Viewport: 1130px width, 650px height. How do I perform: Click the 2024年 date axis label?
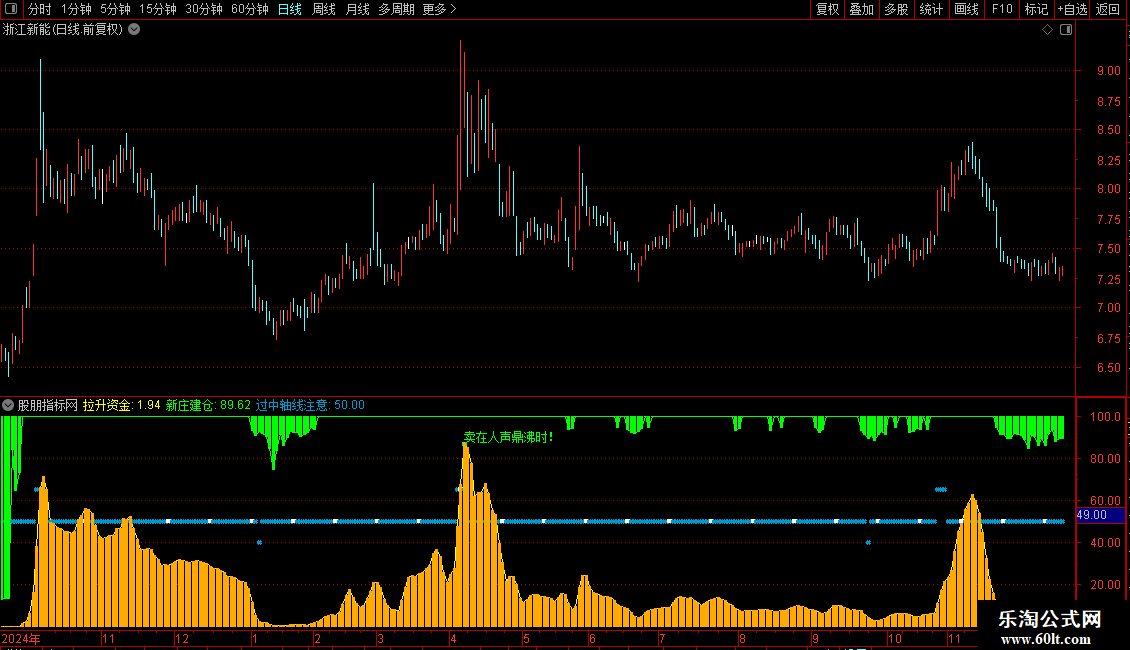[21, 638]
